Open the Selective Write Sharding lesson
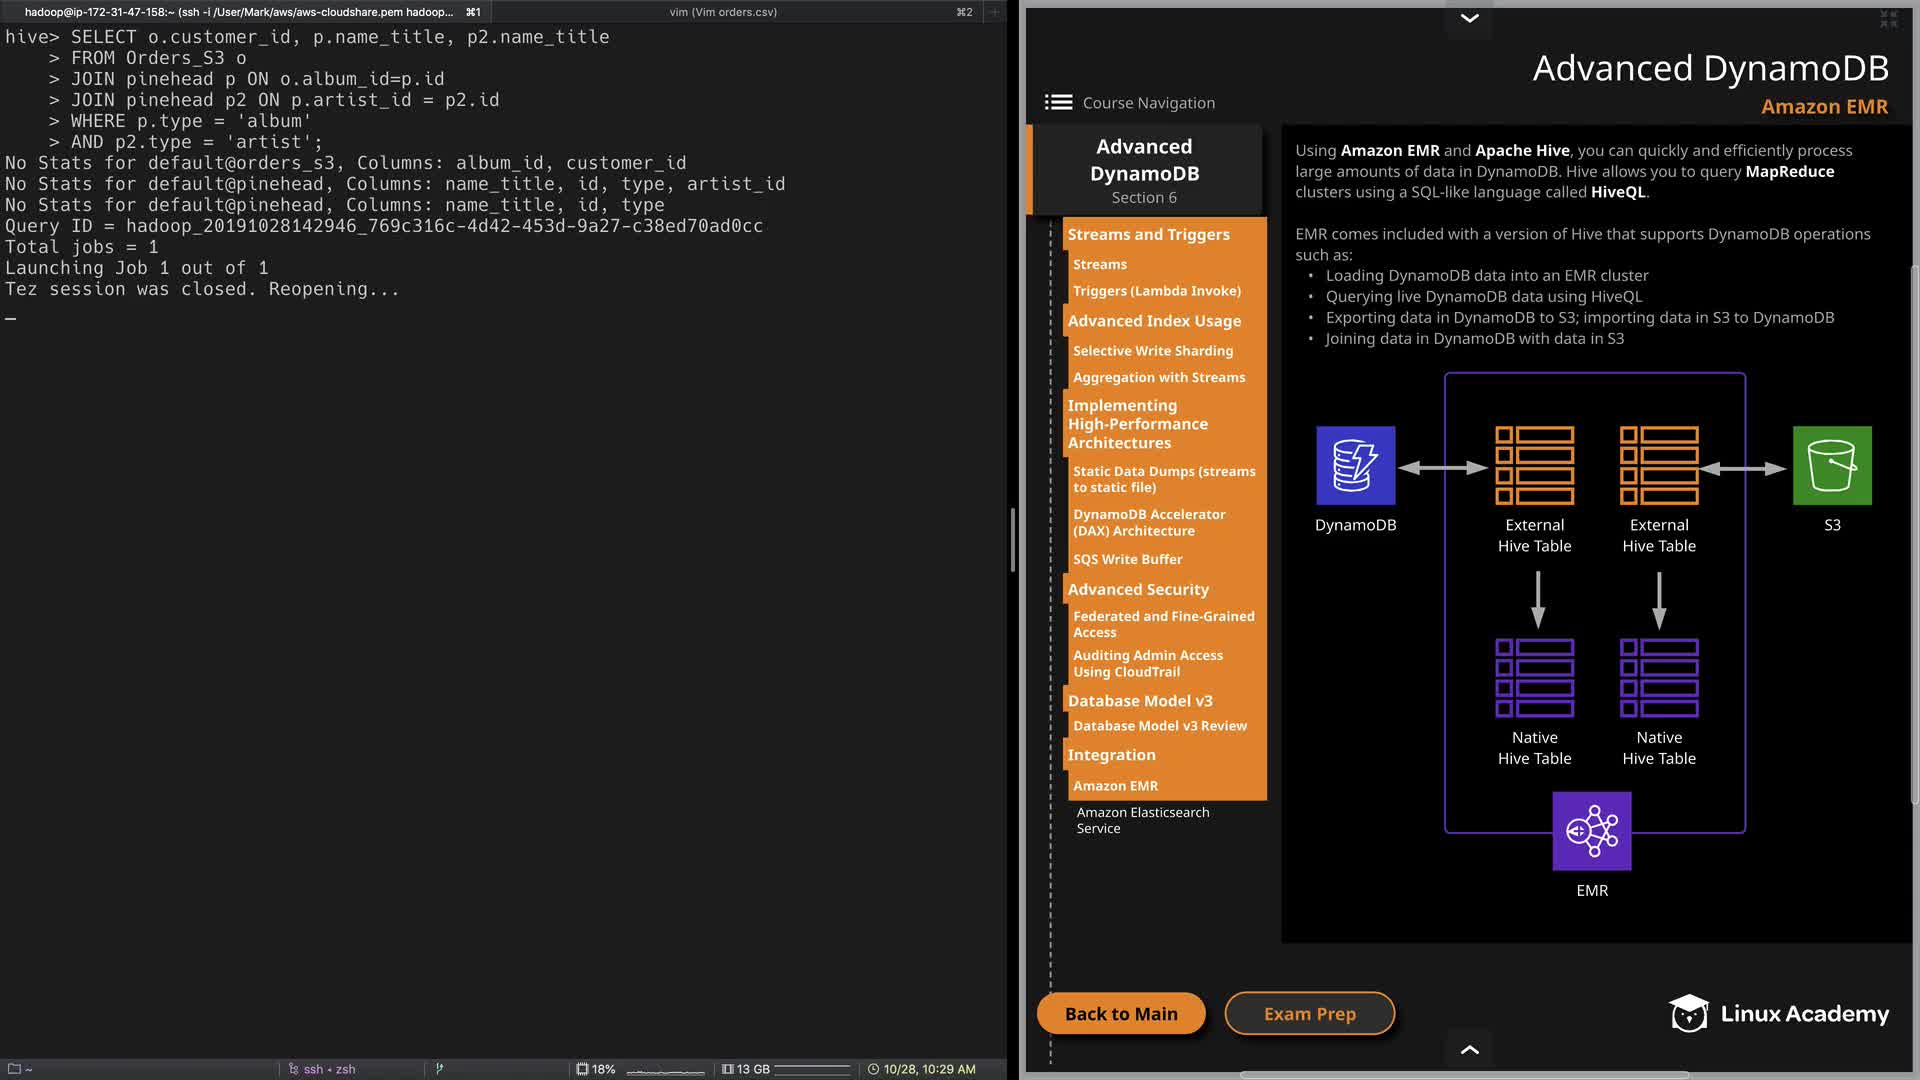This screenshot has width=1920, height=1080. click(x=1152, y=351)
